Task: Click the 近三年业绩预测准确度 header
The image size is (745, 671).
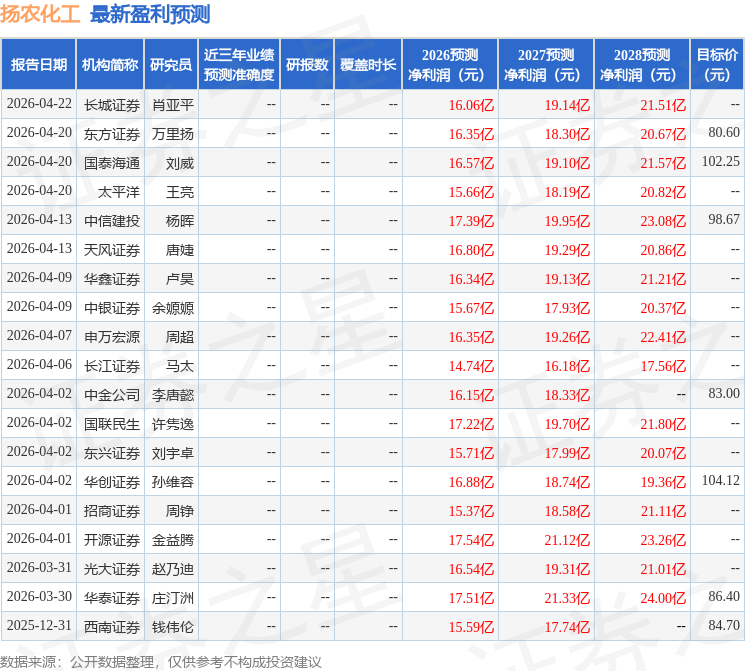Action: pos(239,65)
